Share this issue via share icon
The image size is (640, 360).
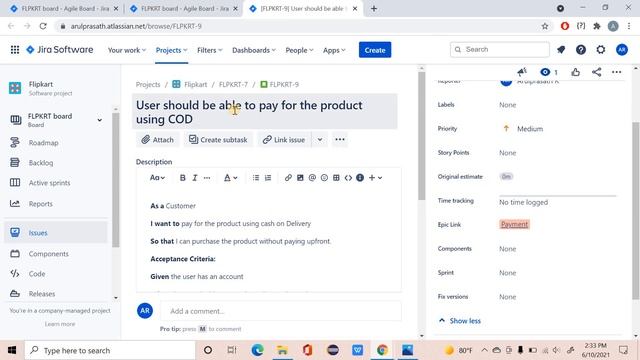click(596, 72)
